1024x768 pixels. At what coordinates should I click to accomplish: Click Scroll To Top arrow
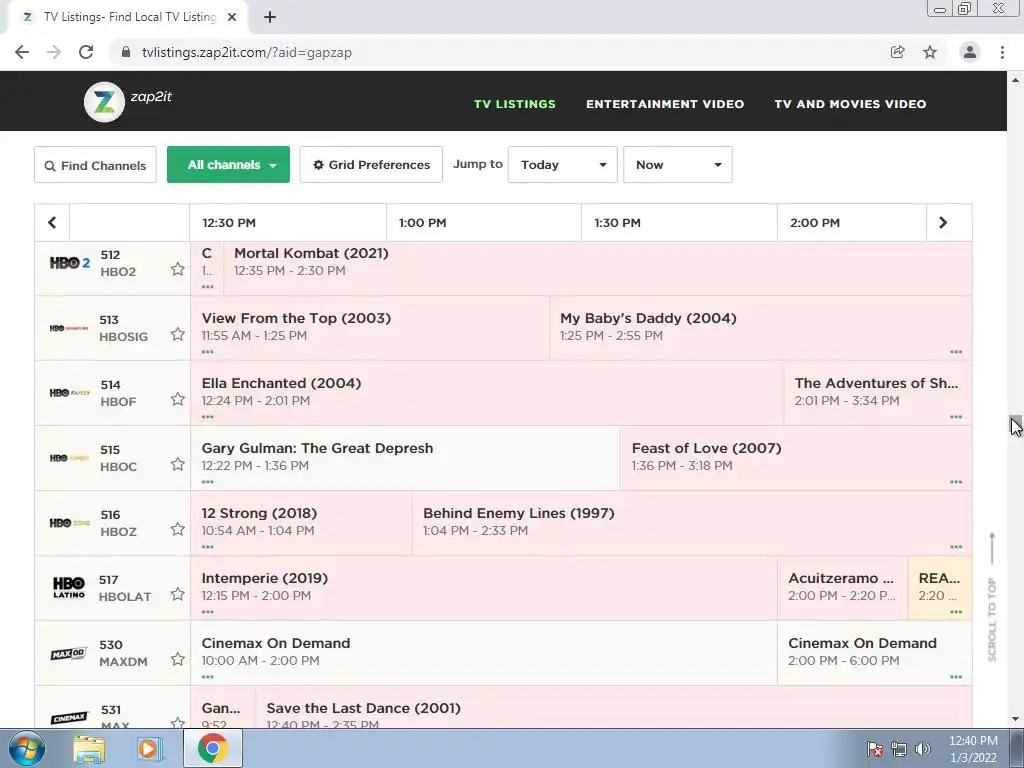click(x=992, y=596)
